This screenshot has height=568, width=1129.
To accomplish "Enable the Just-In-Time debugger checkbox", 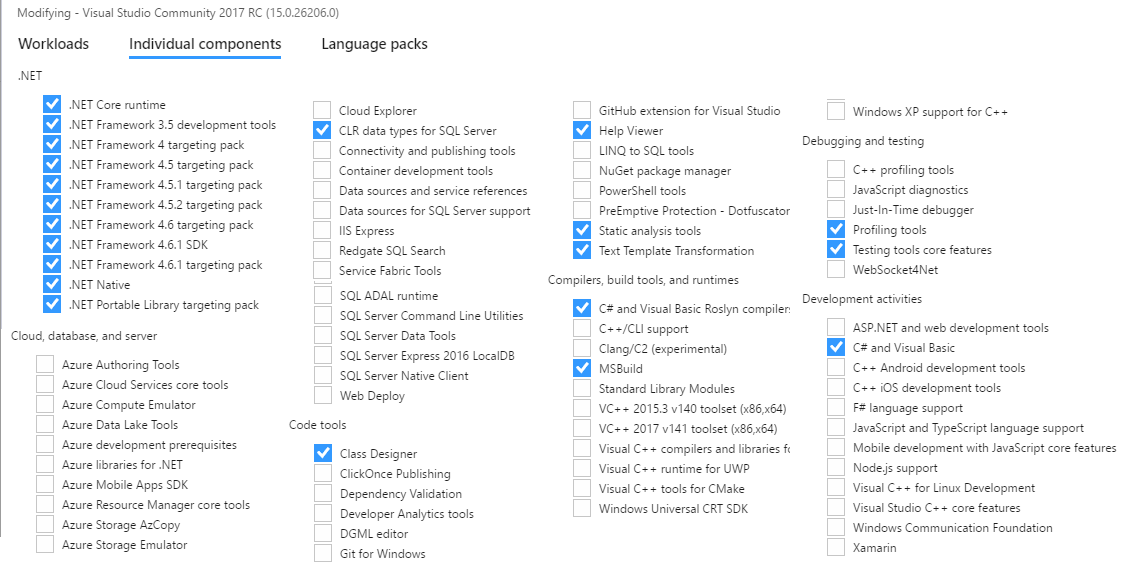I will (x=836, y=209).
